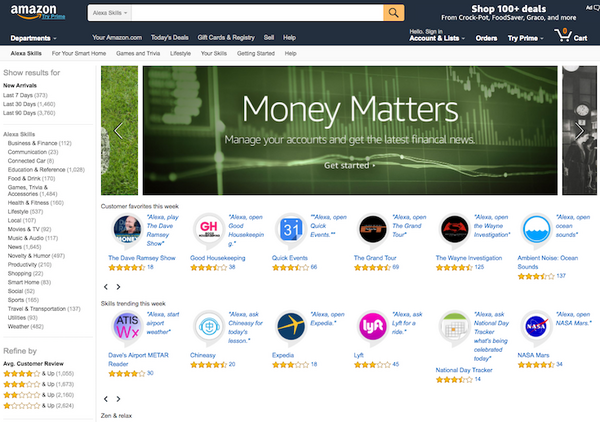Open Health & Fitness category
600x422 pixels.
point(36,203)
